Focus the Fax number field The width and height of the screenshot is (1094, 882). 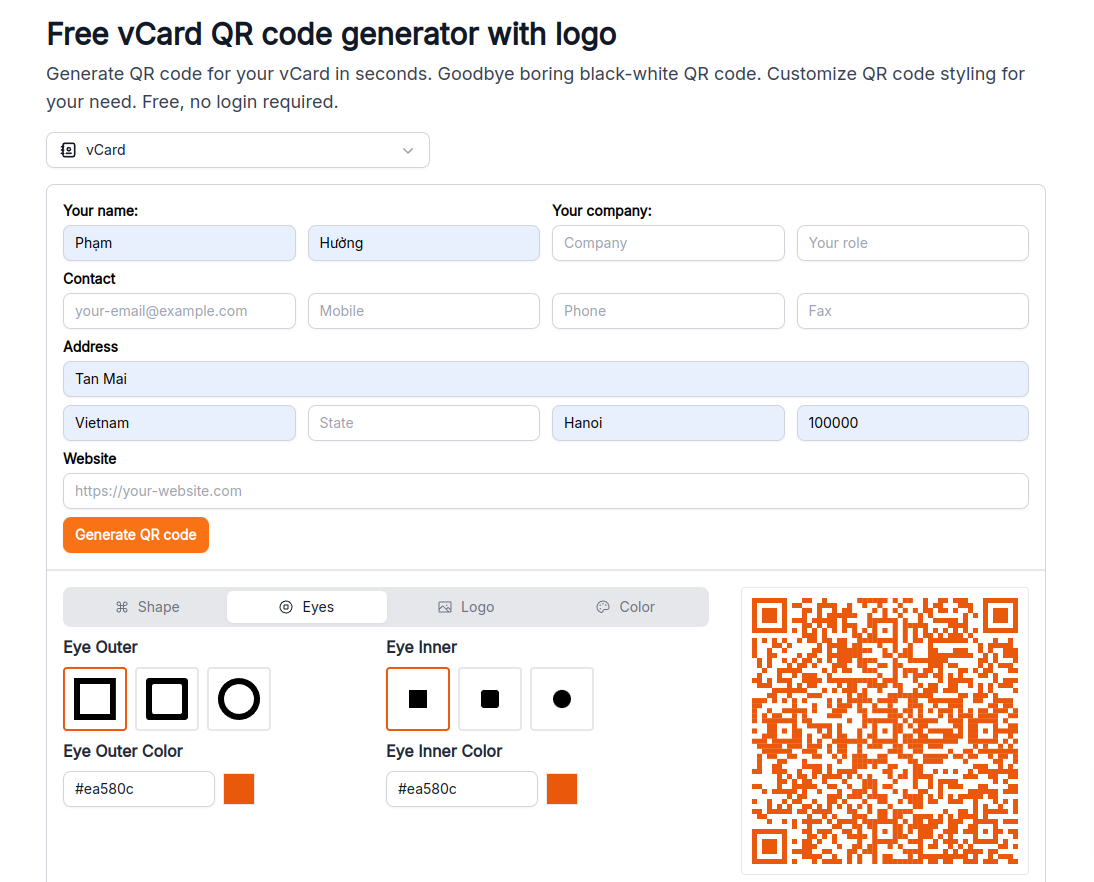[913, 311]
